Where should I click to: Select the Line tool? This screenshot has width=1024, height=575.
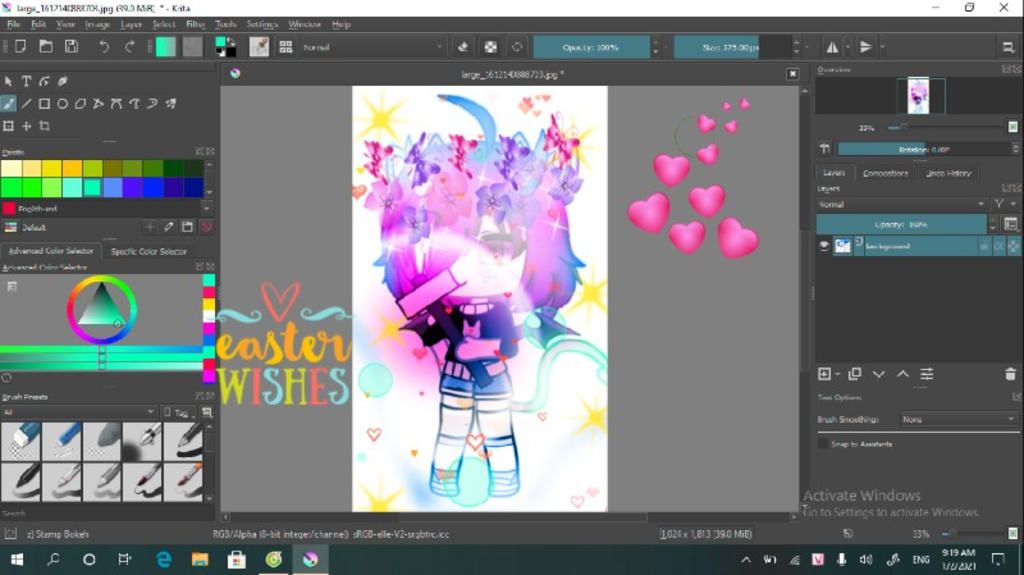(26, 103)
